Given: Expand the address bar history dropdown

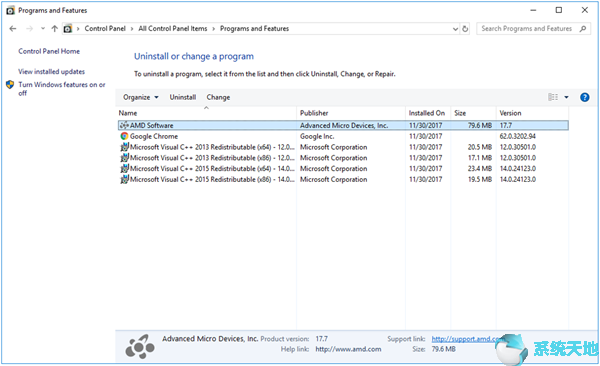Looking at the screenshot, I should click(455, 29).
